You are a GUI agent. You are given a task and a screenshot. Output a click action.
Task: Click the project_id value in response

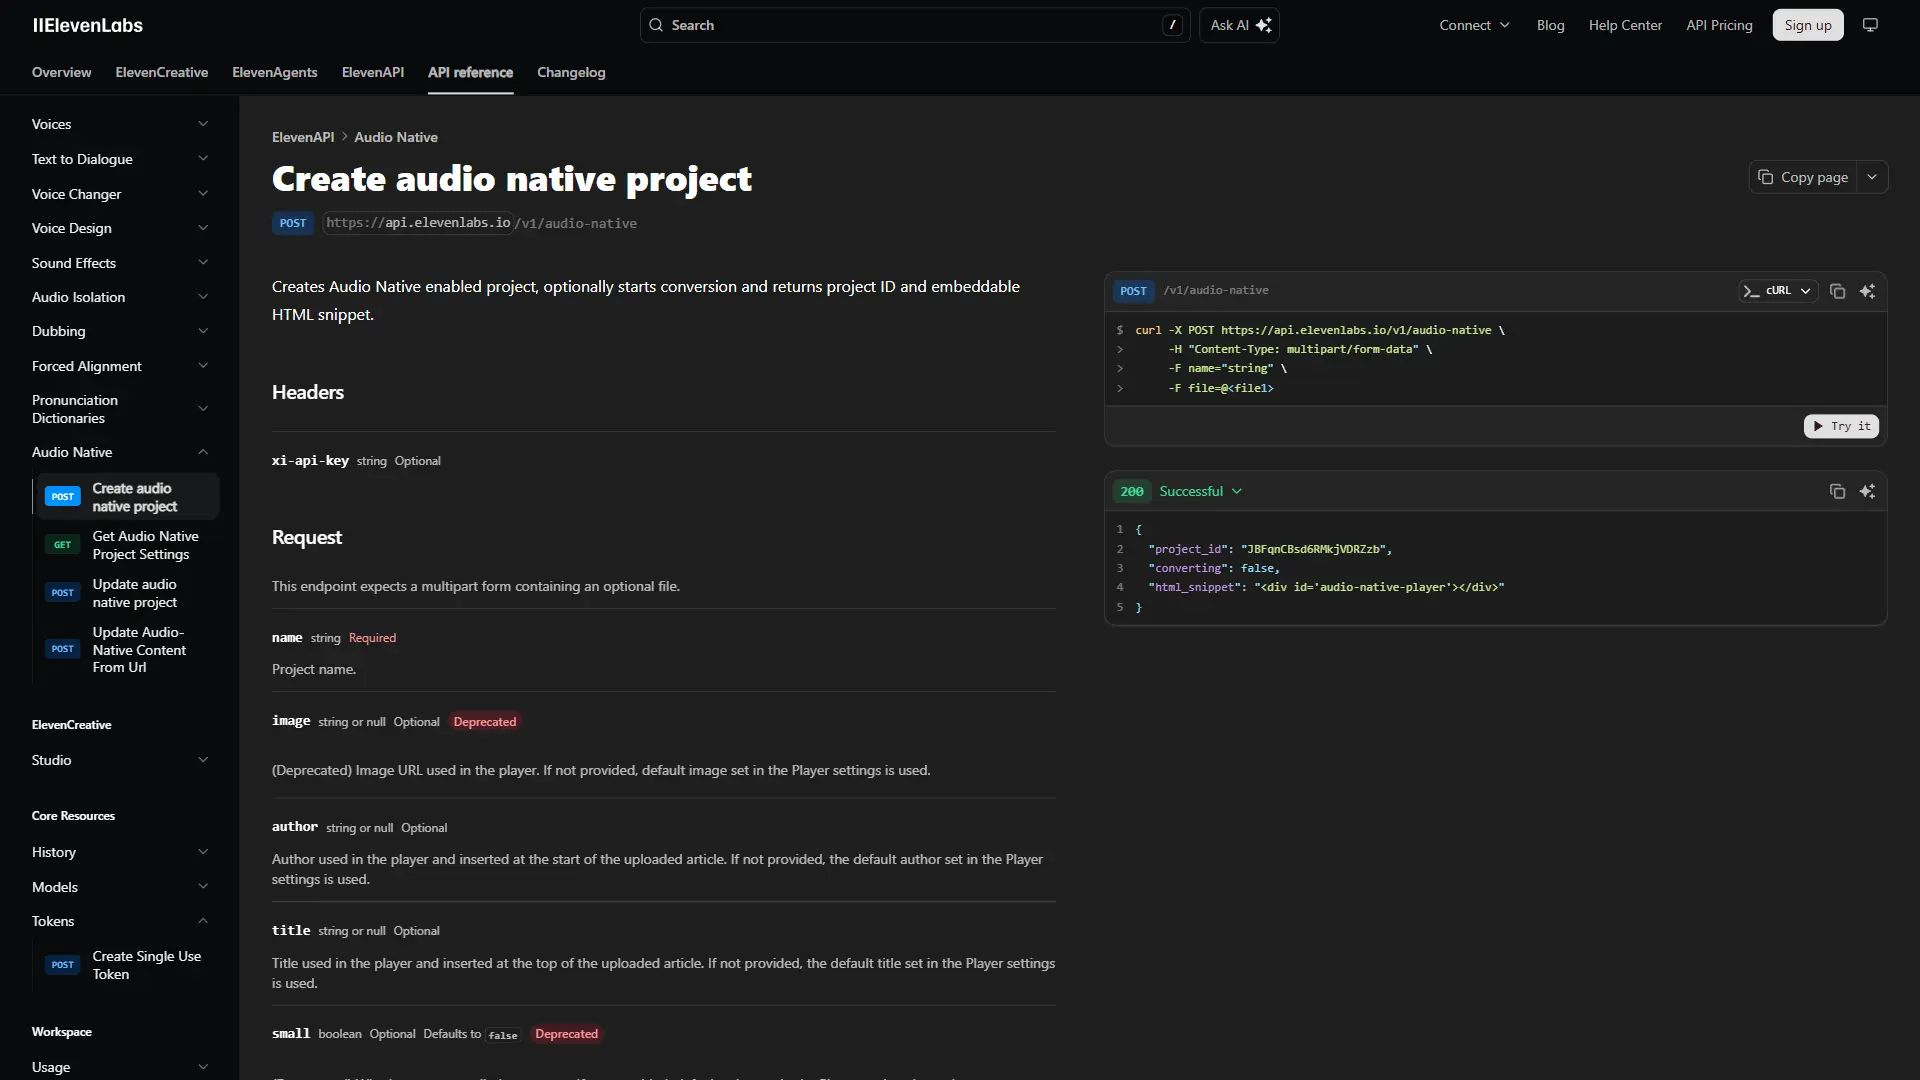coord(1314,549)
